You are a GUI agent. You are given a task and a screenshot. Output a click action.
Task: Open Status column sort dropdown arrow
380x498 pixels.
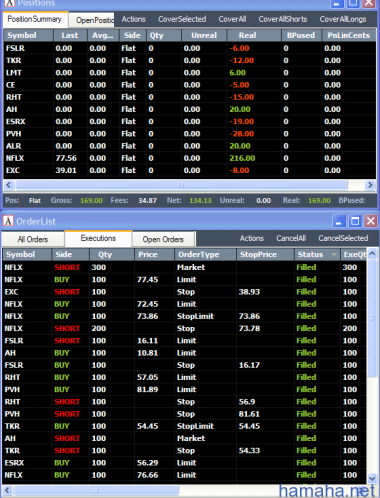tap(334, 255)
